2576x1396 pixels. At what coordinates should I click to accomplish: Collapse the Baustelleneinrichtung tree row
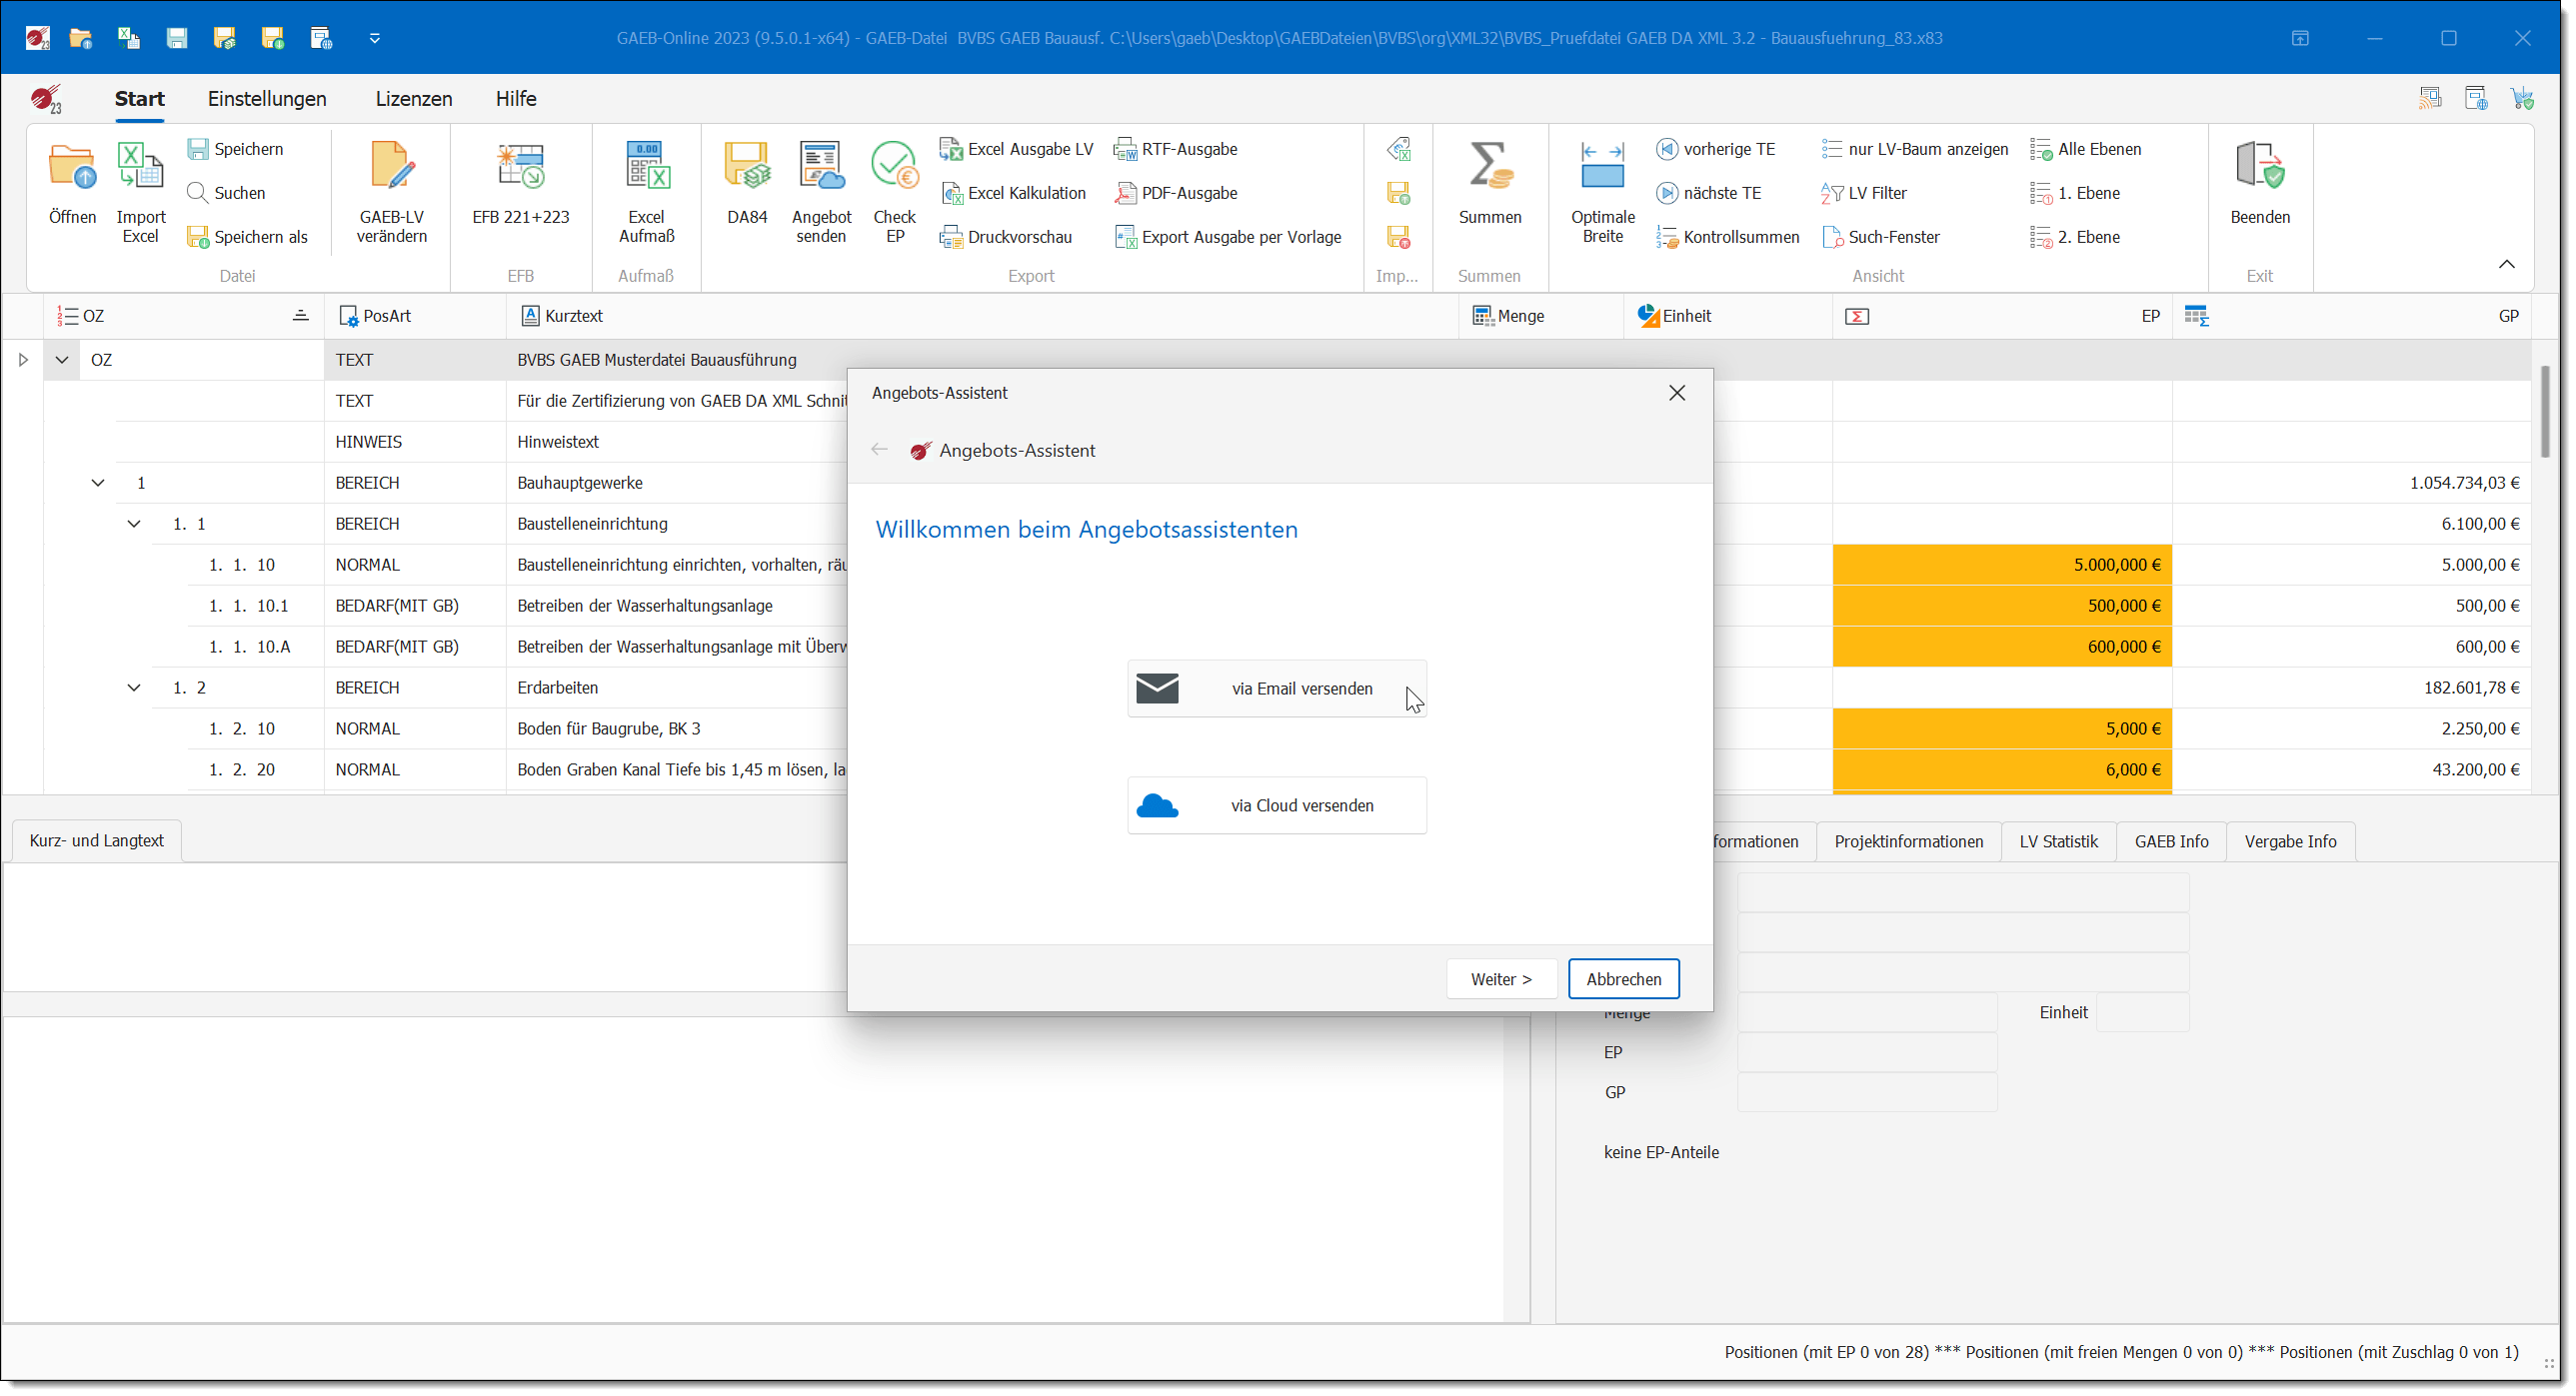pyautogui.click(x=134, y=523)
